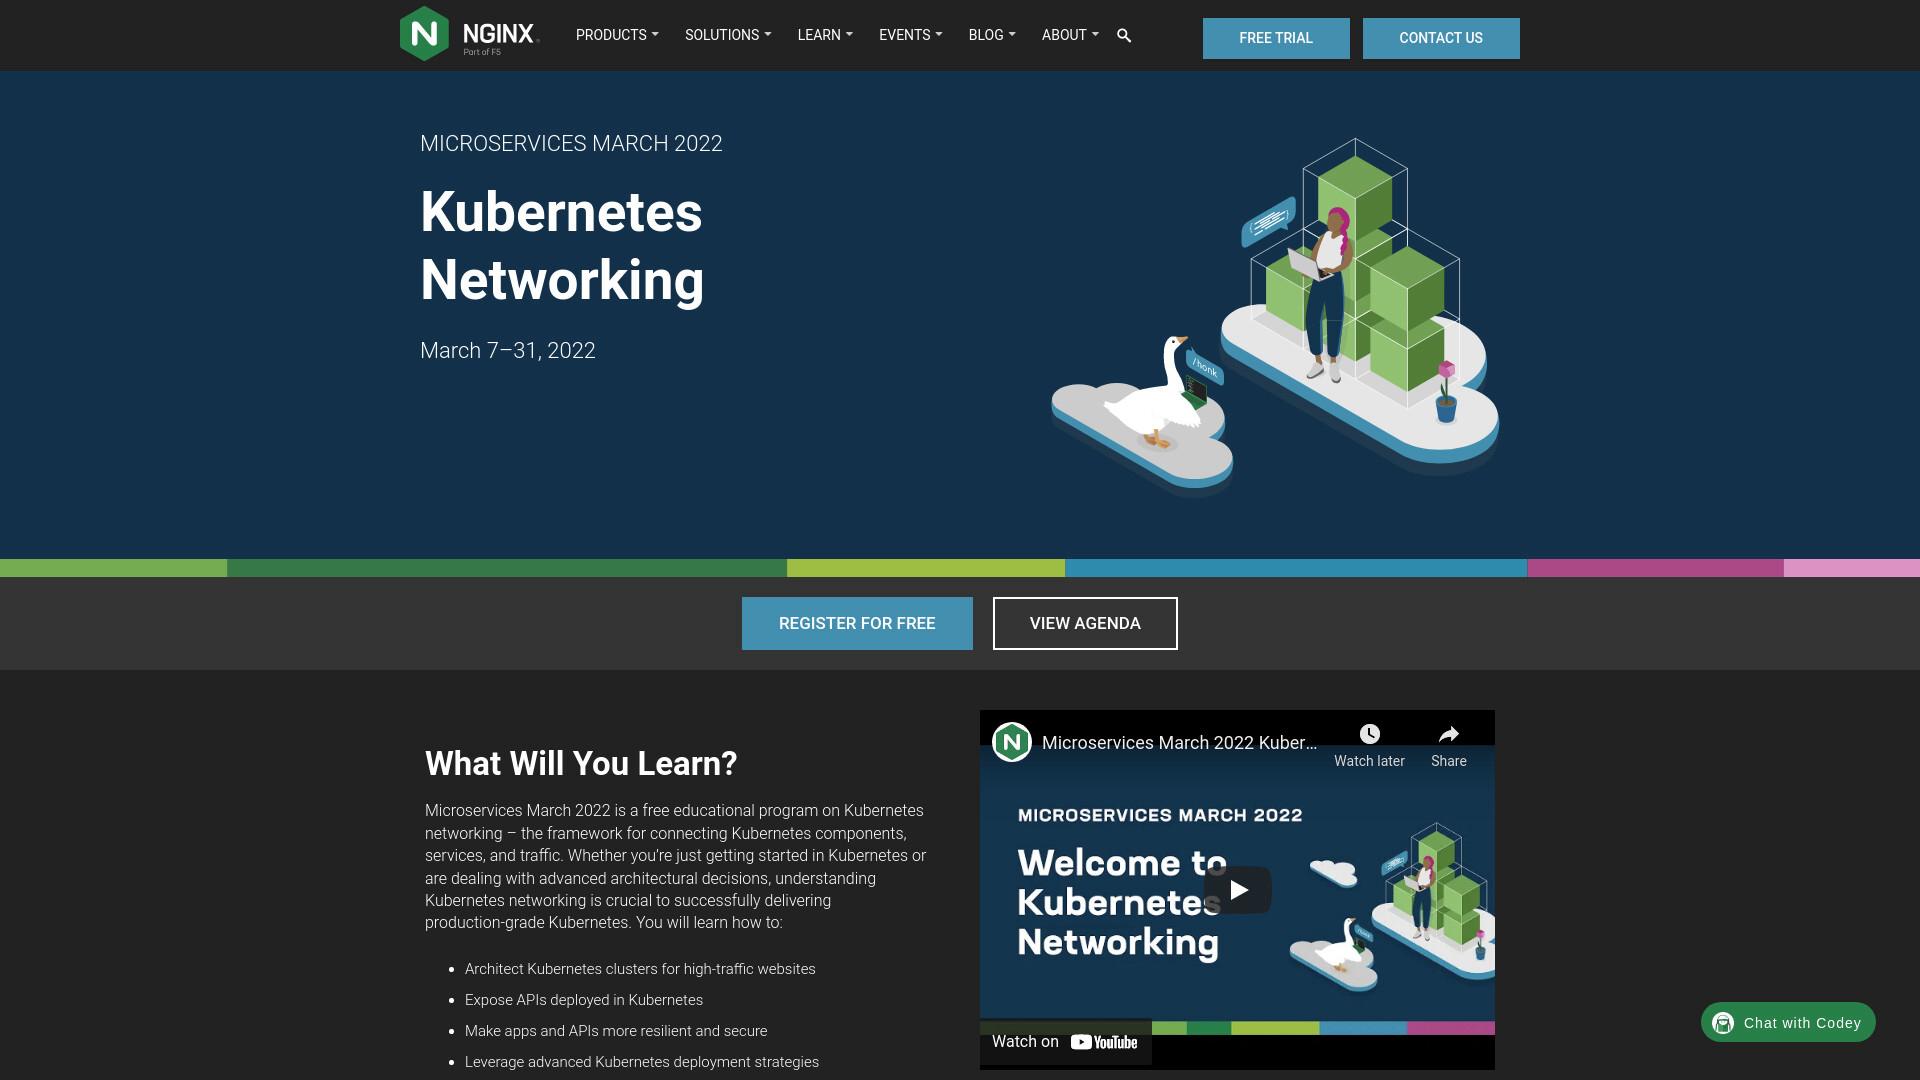The width and height of the screenshot is (1920, 1080).
Task: Open the Chat with Codey widget
Action: [1788, 1022]
